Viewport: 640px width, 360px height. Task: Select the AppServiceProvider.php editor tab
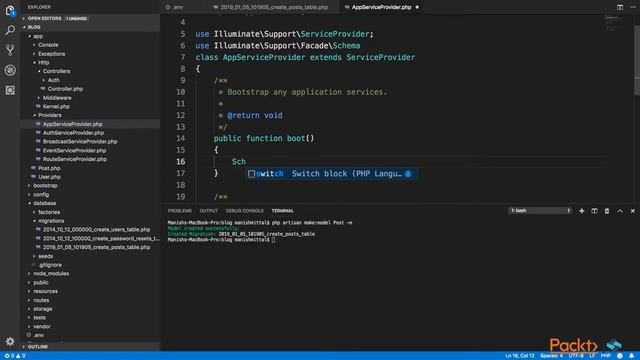(381, 7)
